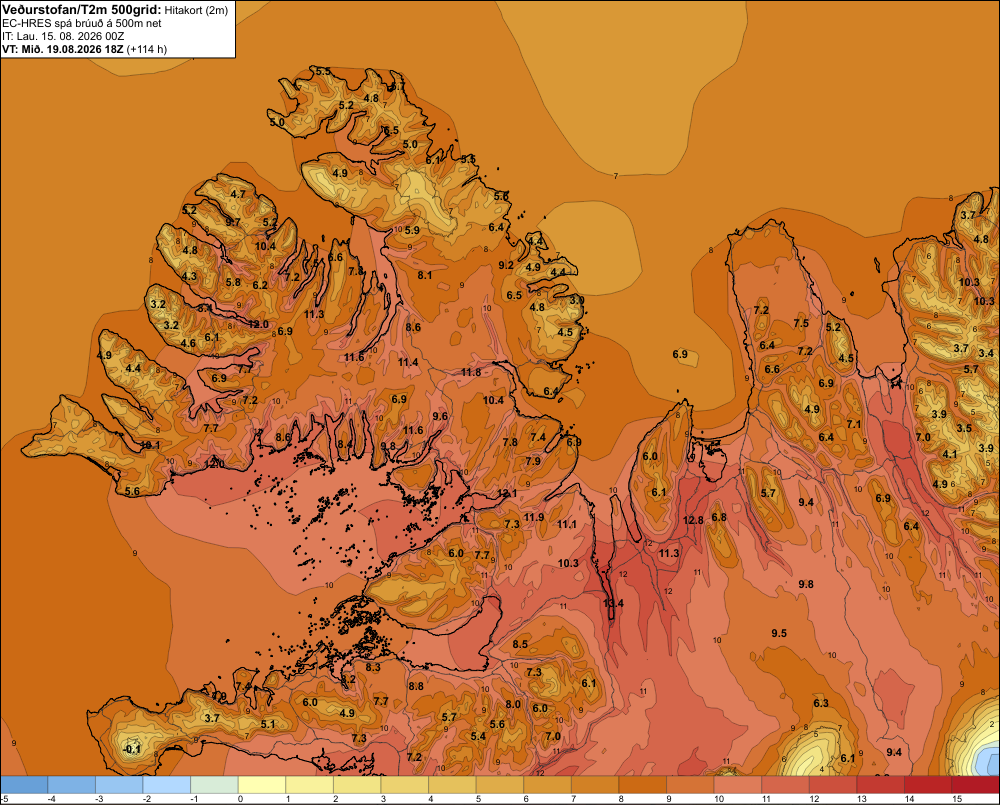Pick the legend swatch between 3 and 4

point(404,785)
